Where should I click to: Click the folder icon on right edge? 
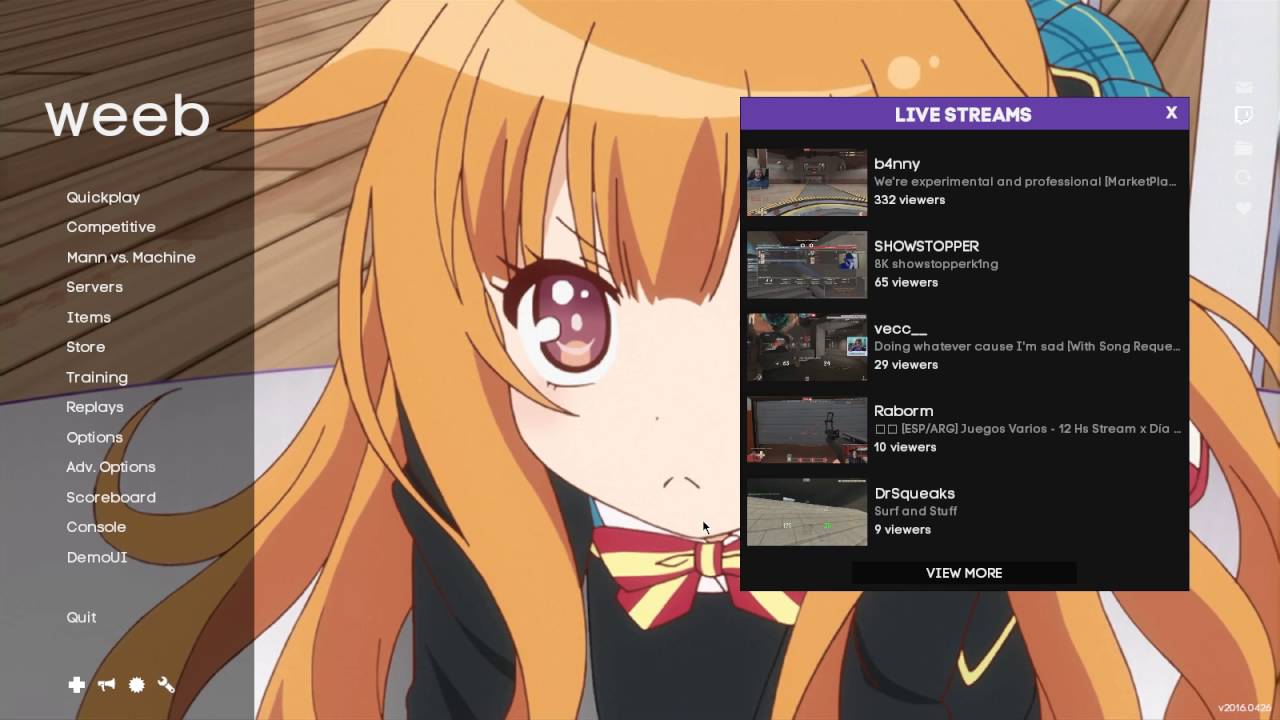[1244, 148]
